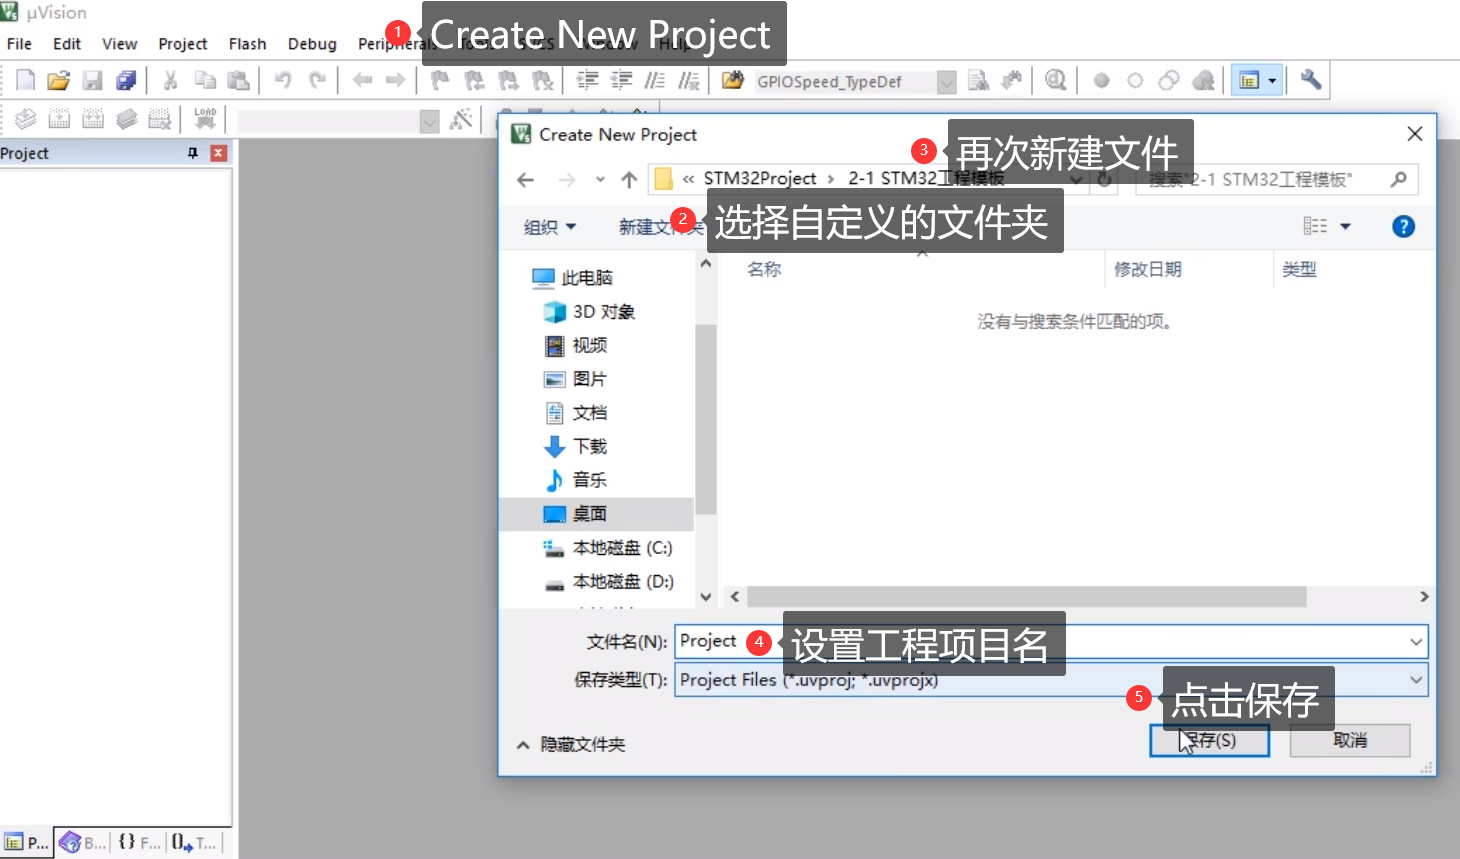Viewport: 1460px width, 859px height.
Task: Click the dialog help question mark icon
Action: coord(1403,227)
